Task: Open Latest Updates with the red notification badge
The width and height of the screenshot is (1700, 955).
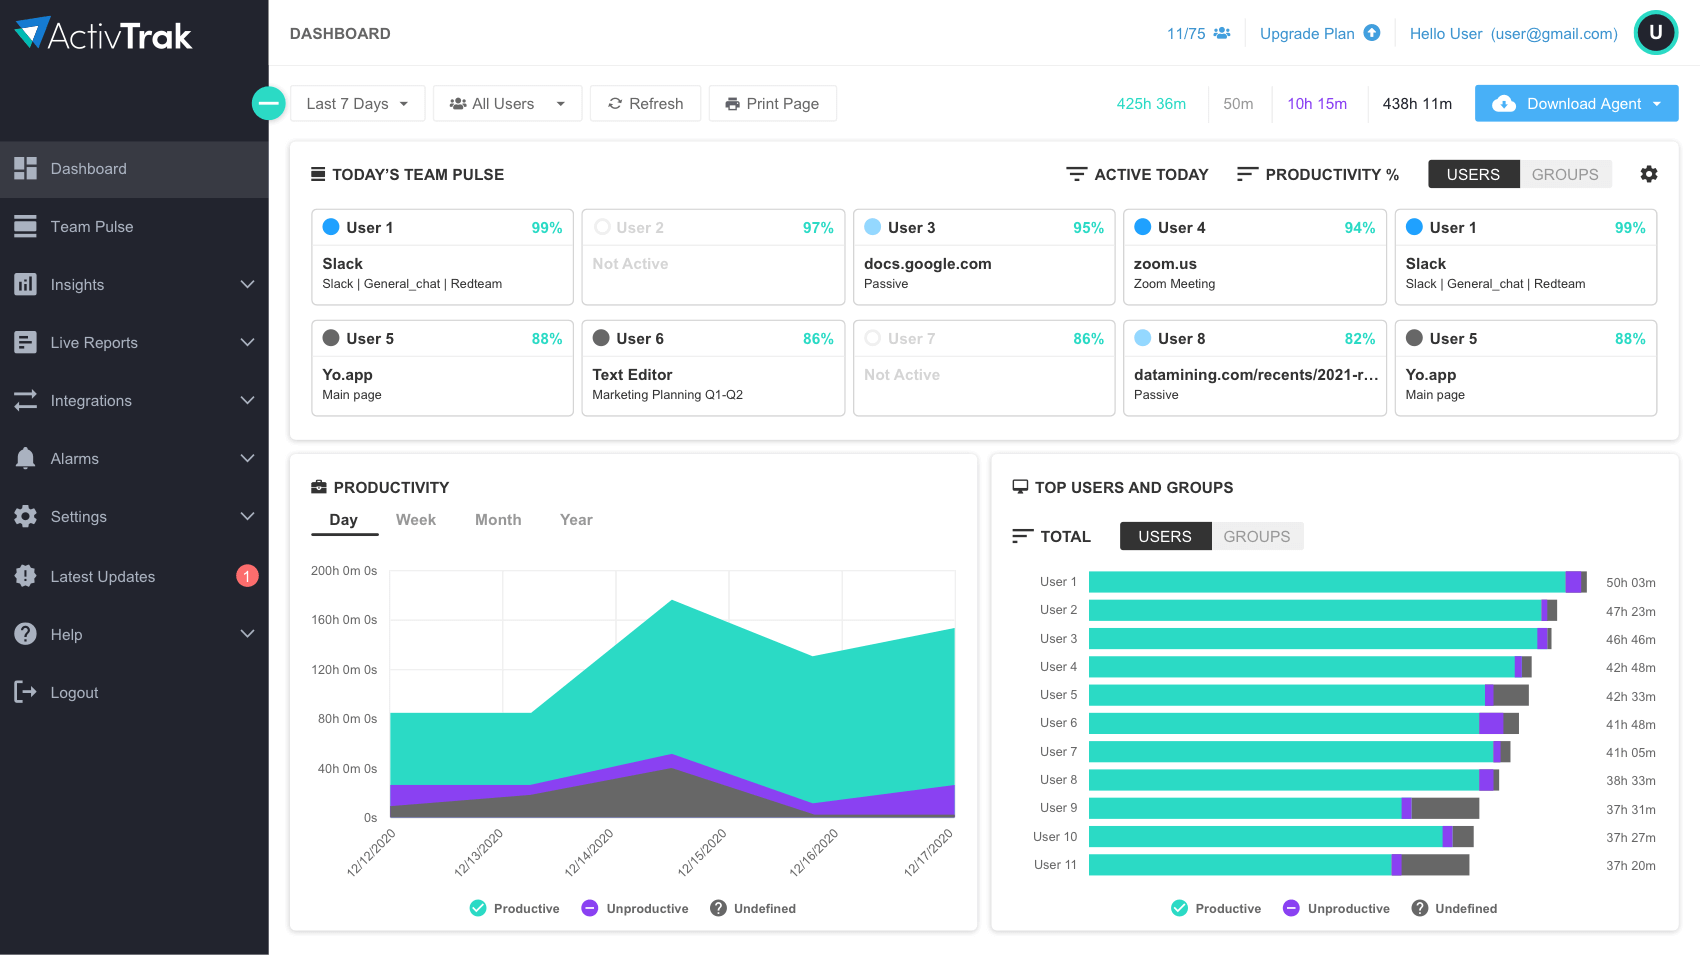Action: pyautogui.click(x=102, y=576)
